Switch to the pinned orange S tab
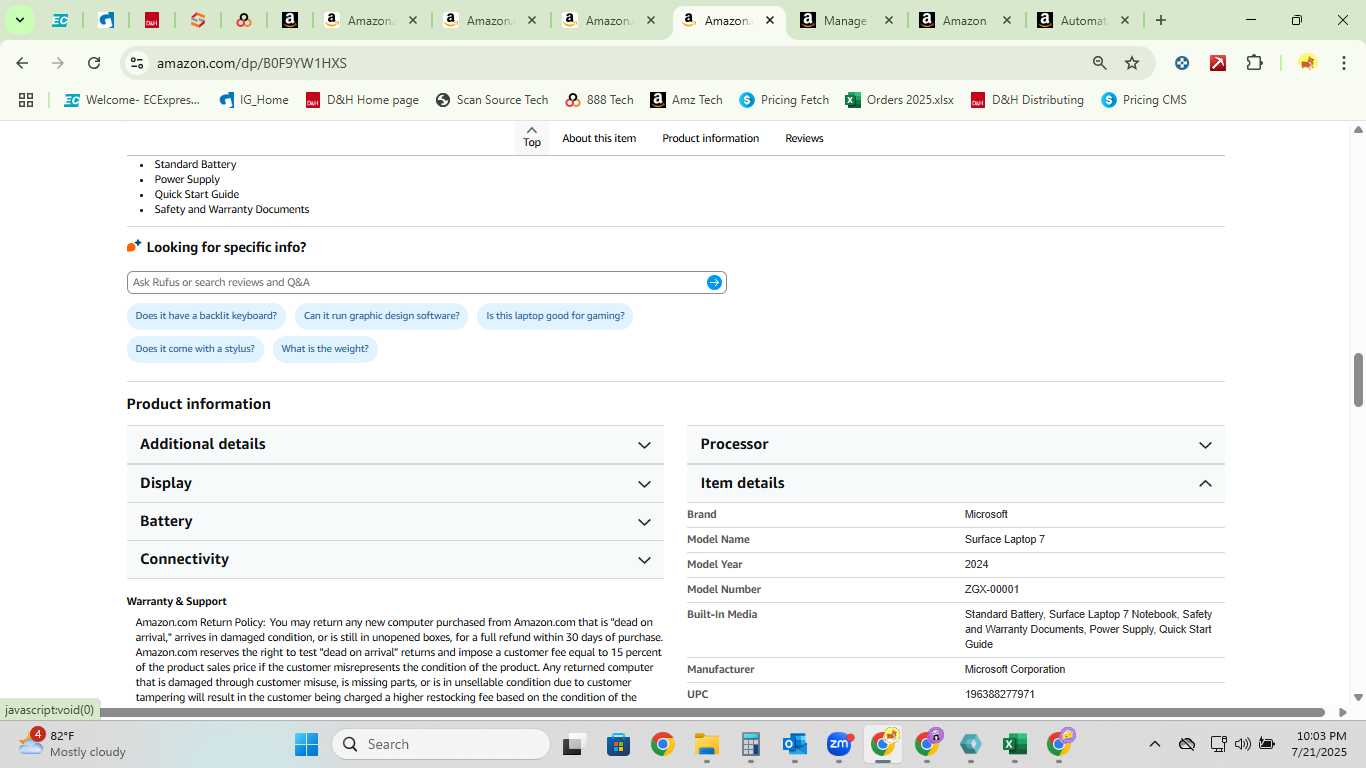Image resolution: width=1366 pixels, height=768 pixels. tap(198, 20)
